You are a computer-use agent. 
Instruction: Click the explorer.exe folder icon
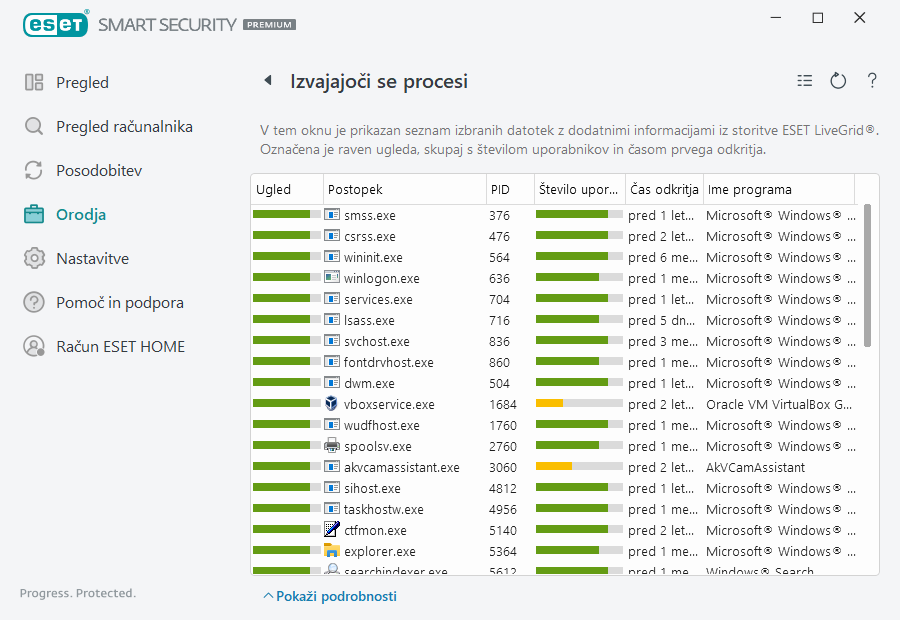[x=332, y=551]
